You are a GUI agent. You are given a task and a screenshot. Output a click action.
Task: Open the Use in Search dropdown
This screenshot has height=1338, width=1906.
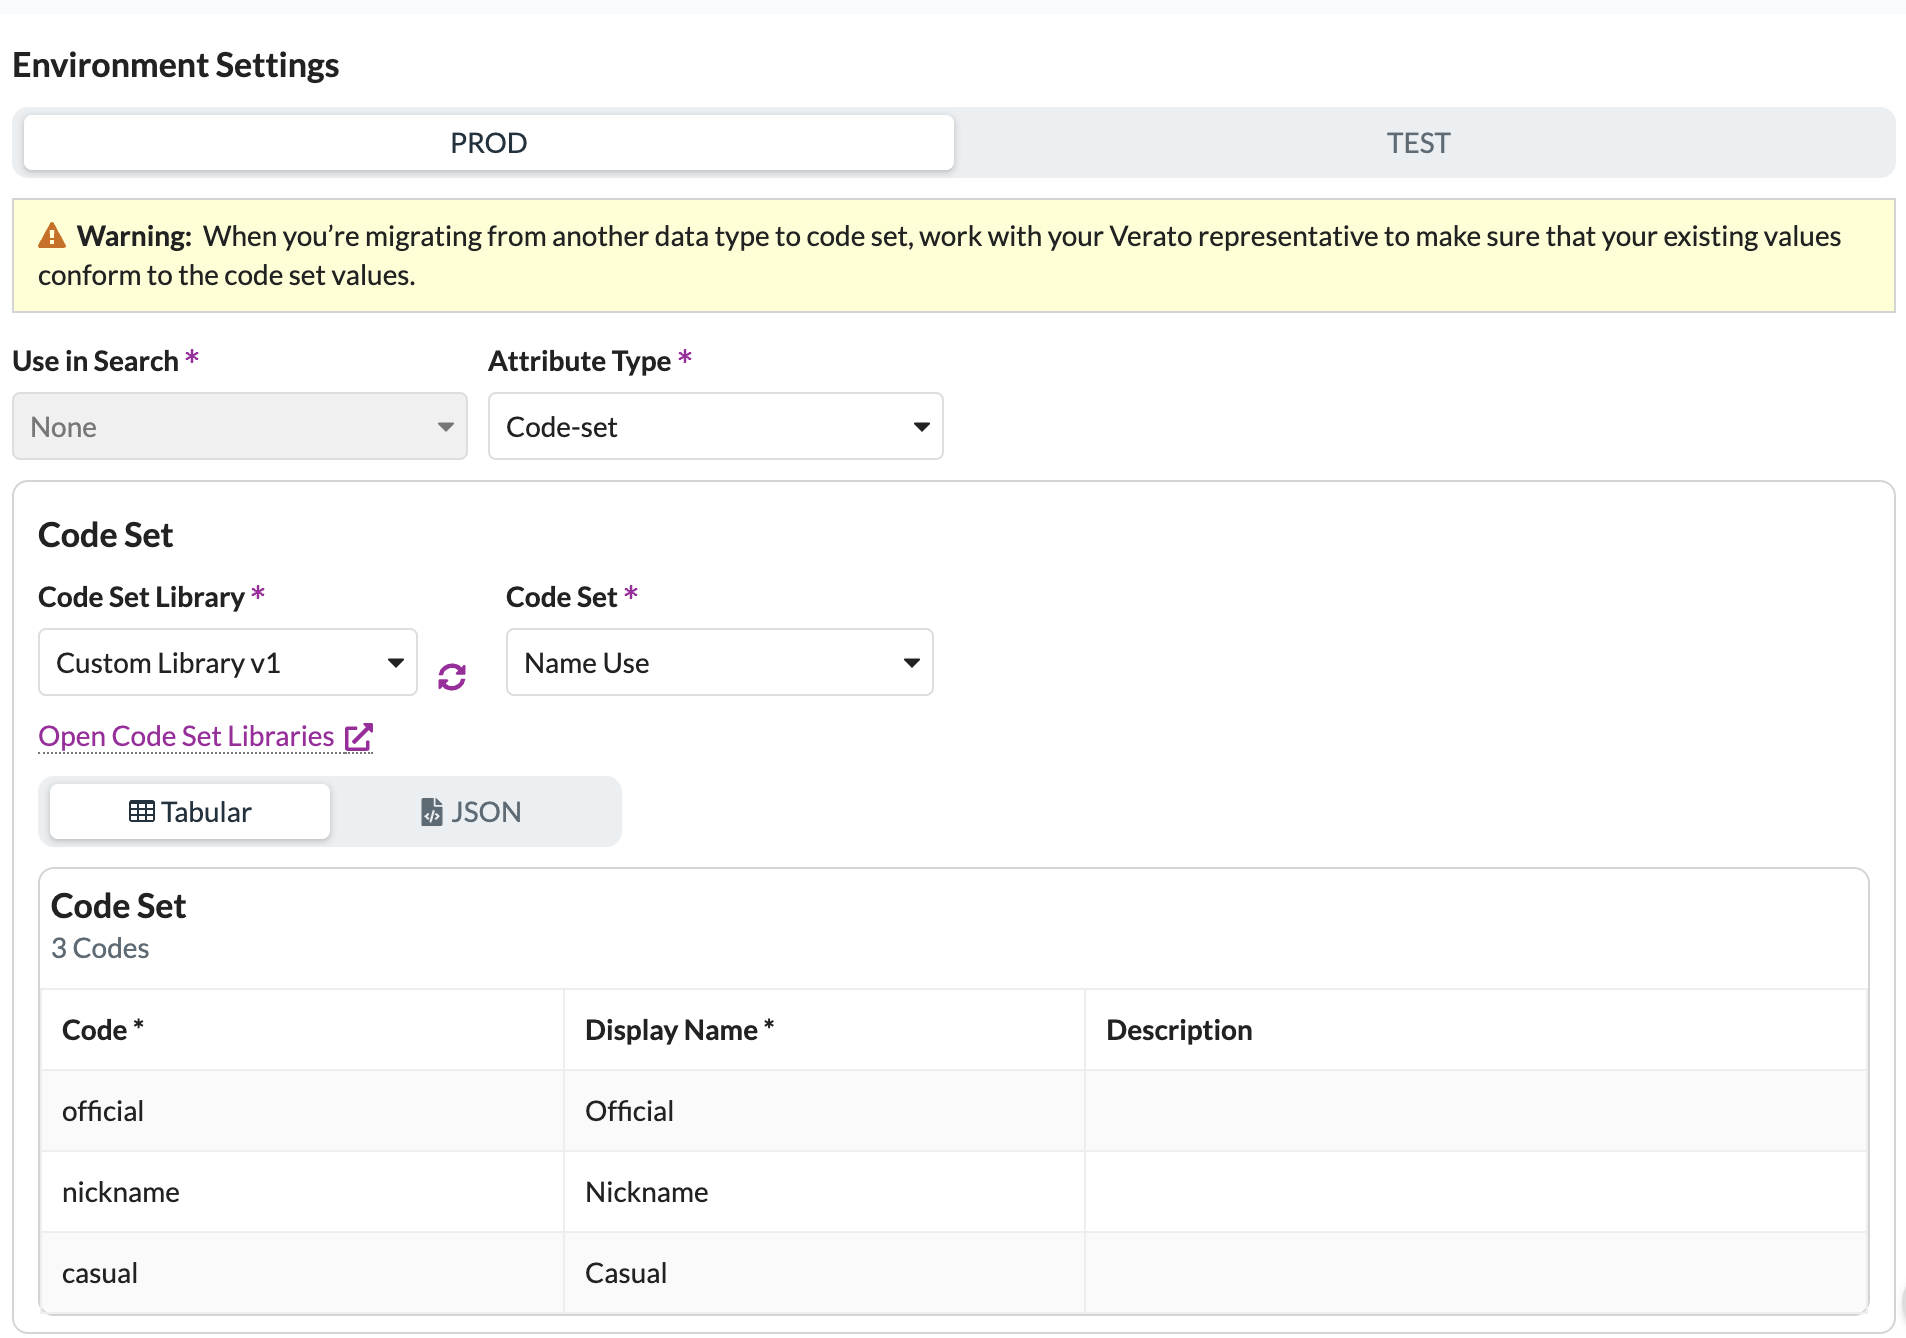(x=240, y=426)
